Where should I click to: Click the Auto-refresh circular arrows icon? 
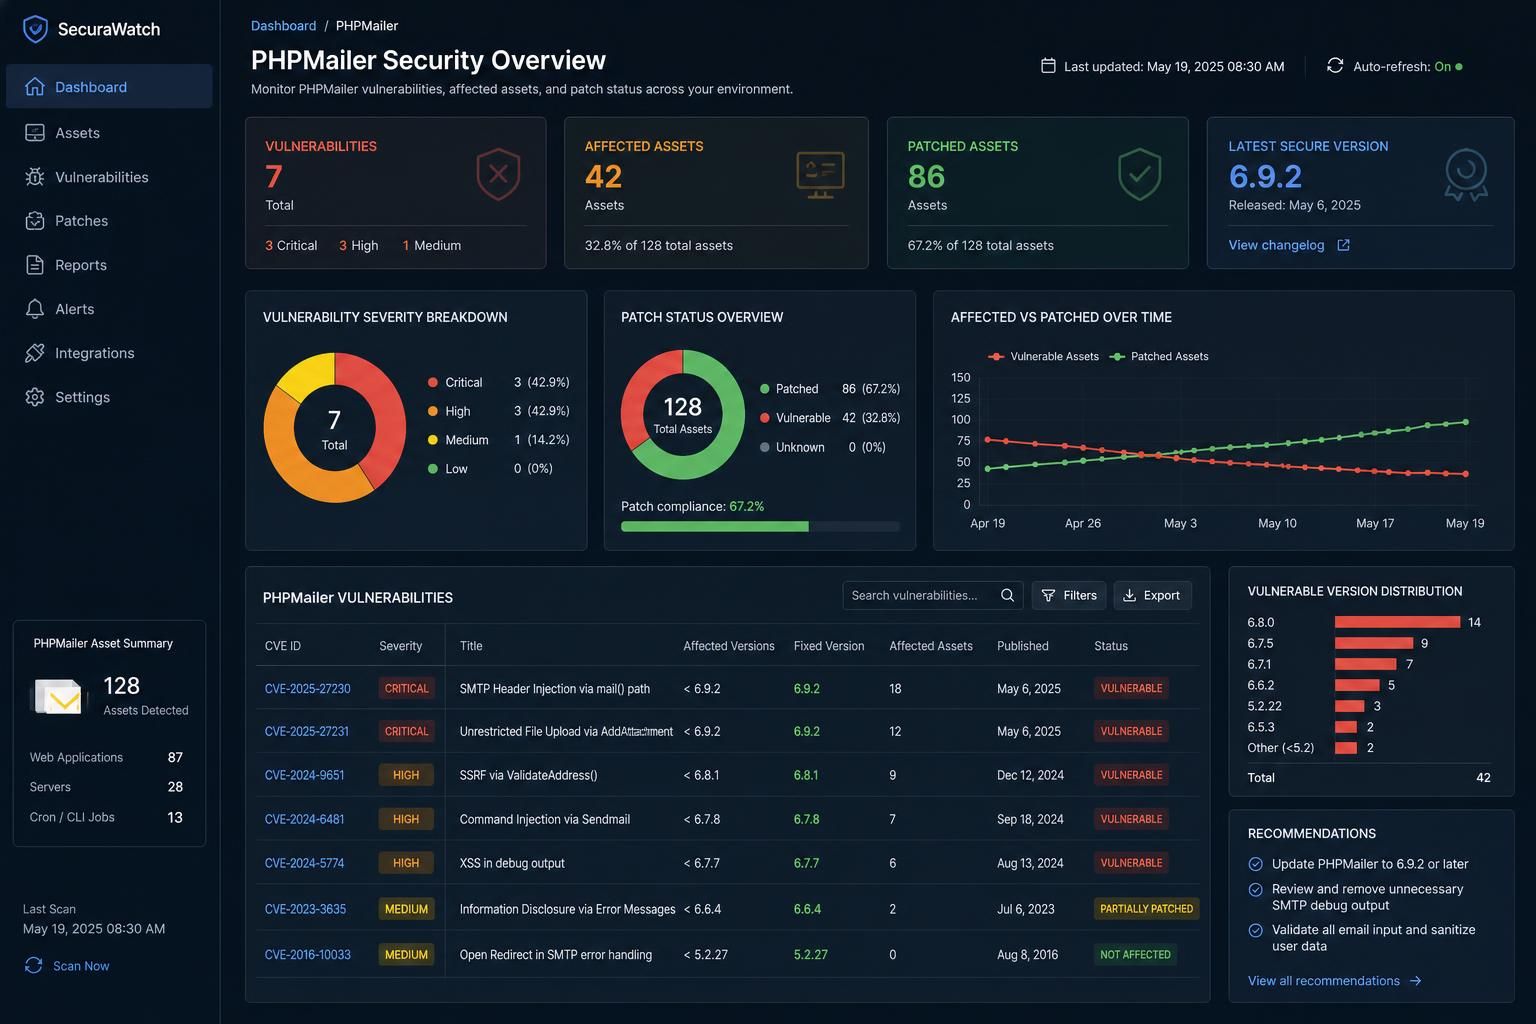point(1335,66)
